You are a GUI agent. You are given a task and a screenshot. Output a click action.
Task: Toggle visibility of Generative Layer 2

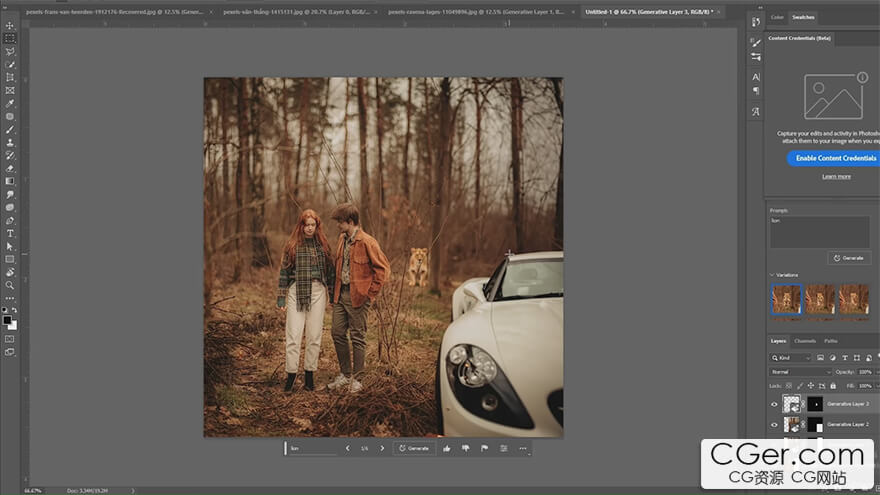774,425
